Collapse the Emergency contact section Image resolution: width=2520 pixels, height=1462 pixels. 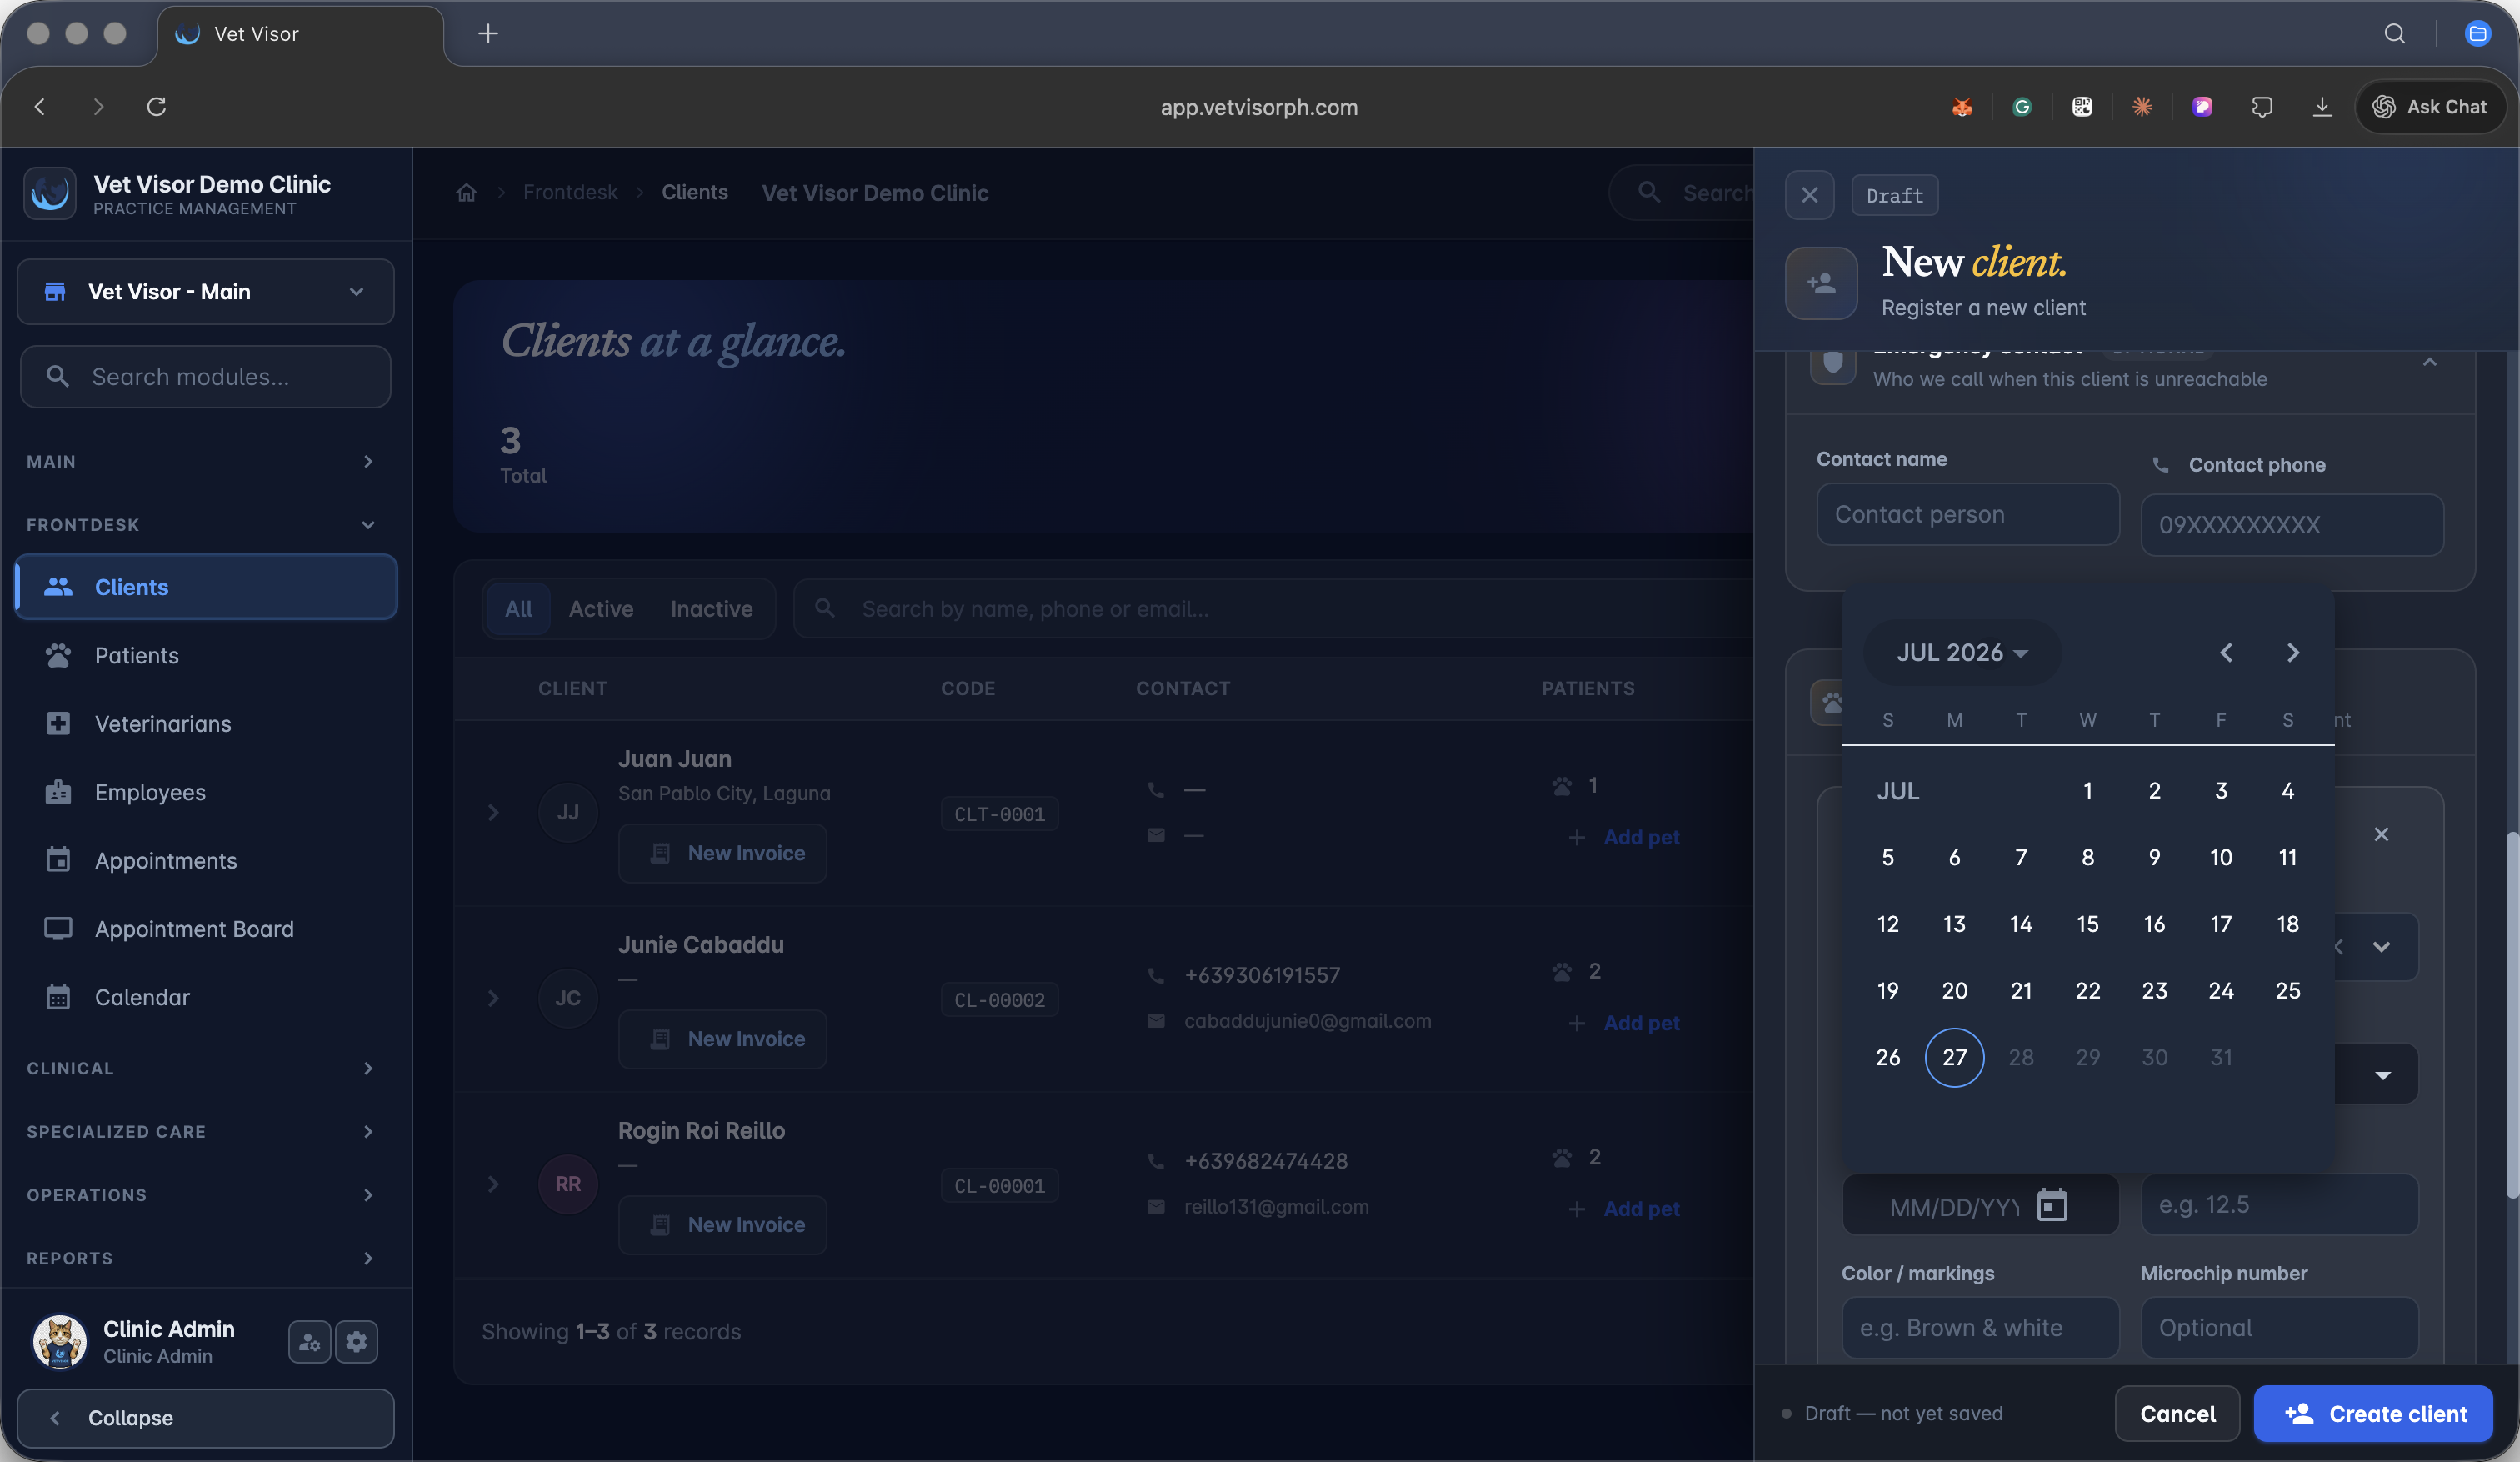coord(2430,362)
